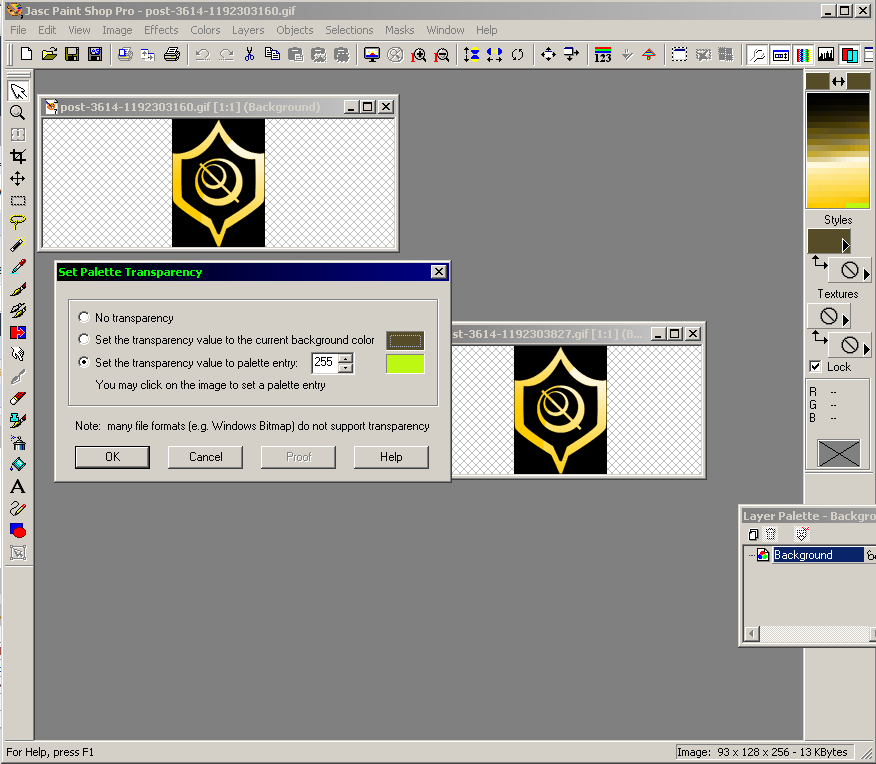This screenshot has height=764, width=876.
Task: Open the Effects menu
Action: pyautogui.click(x=161, y=30)
